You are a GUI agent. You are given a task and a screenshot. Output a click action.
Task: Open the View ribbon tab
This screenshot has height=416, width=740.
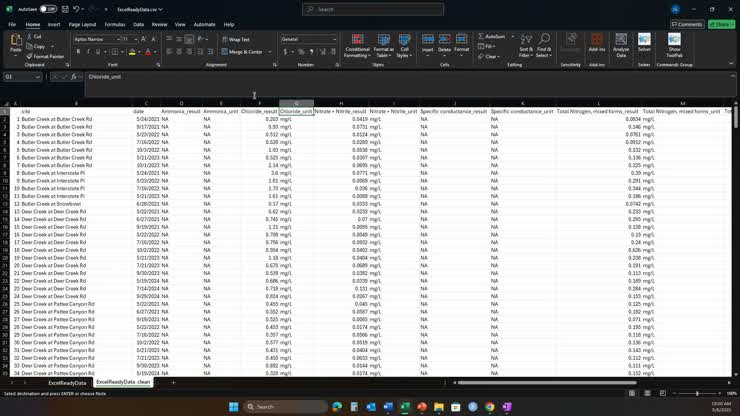[180, 24]
